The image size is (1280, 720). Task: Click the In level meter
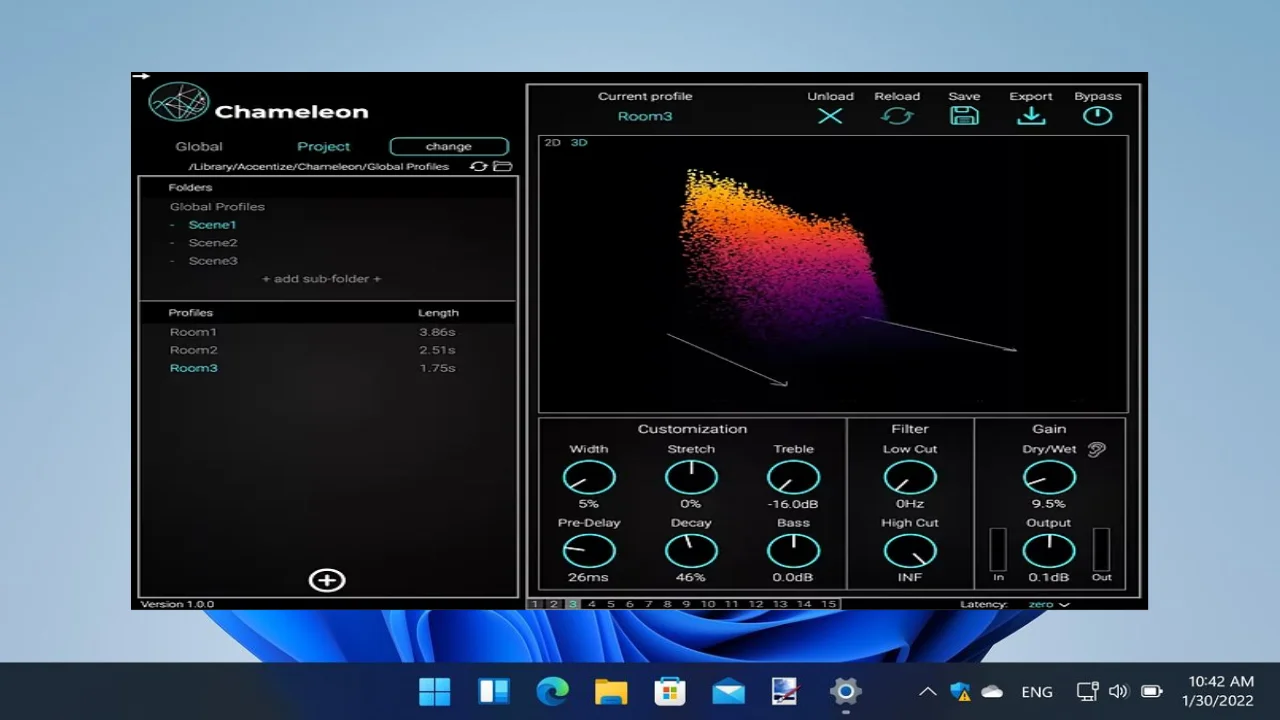coord(998,549)
